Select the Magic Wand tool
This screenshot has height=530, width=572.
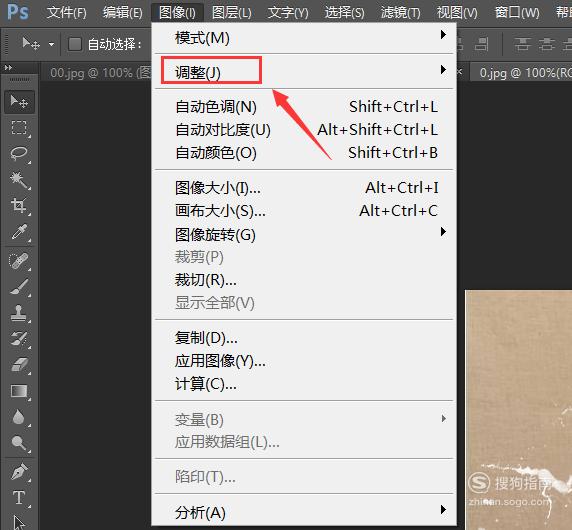click(x=19, y=179)
